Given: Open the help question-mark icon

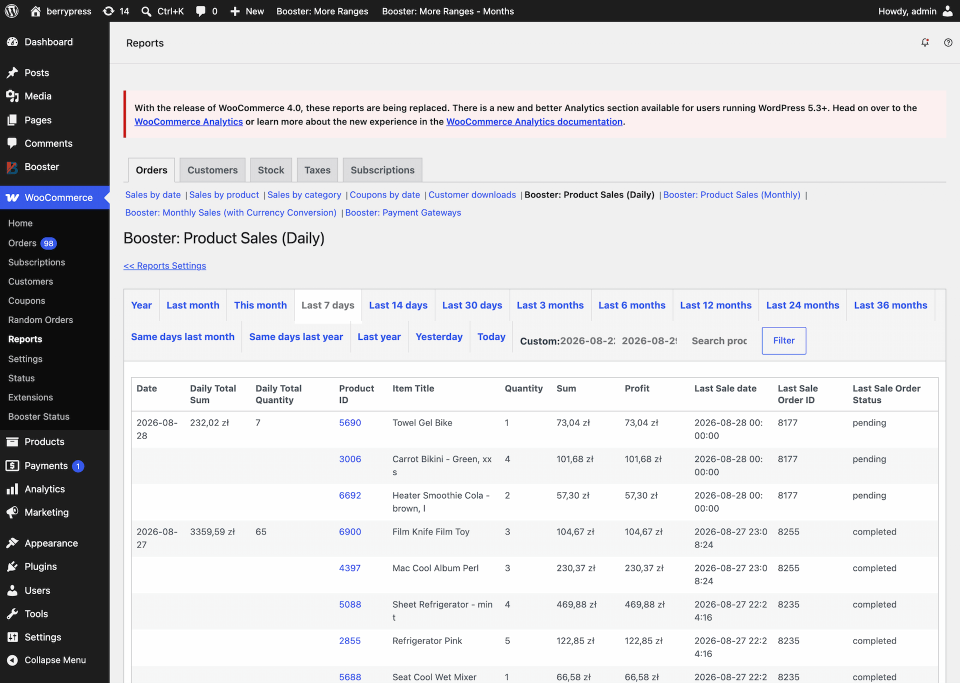Looking at the screenshot, I should click(x=948, y=42).
